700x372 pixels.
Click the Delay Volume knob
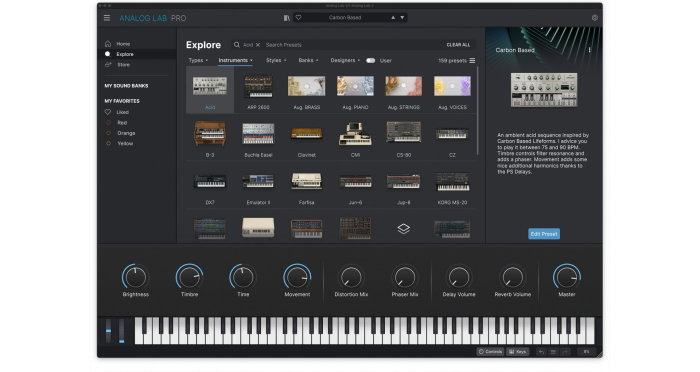point(458,277)
